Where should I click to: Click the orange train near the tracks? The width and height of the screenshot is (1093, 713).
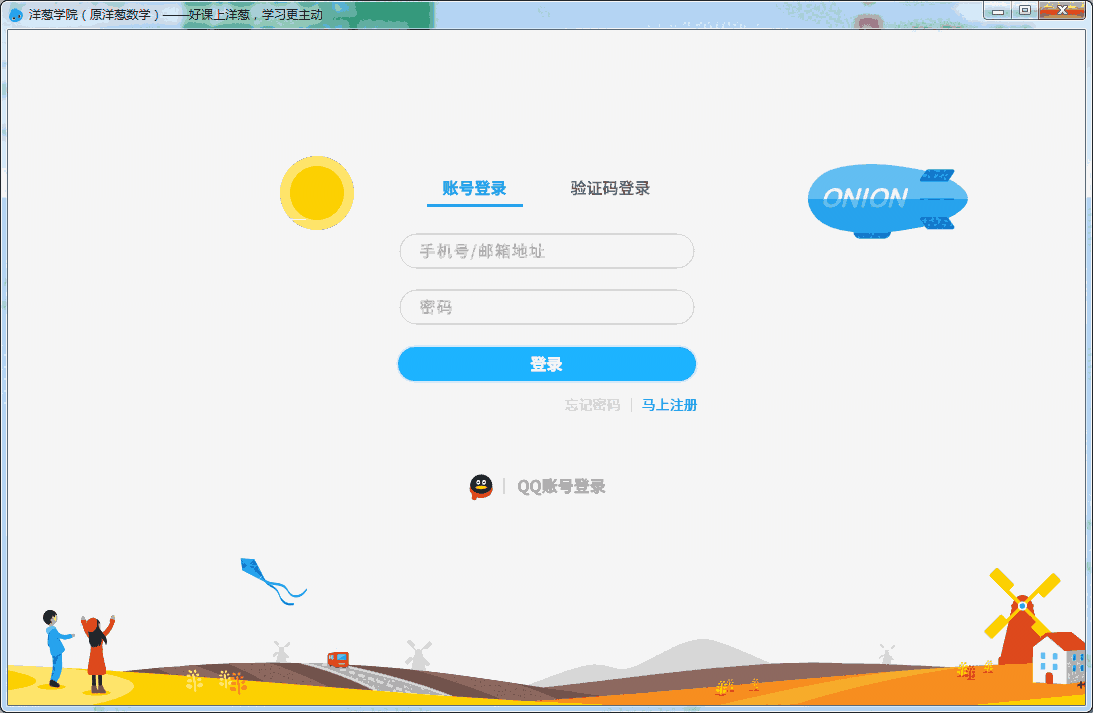(x=337, y=658)
